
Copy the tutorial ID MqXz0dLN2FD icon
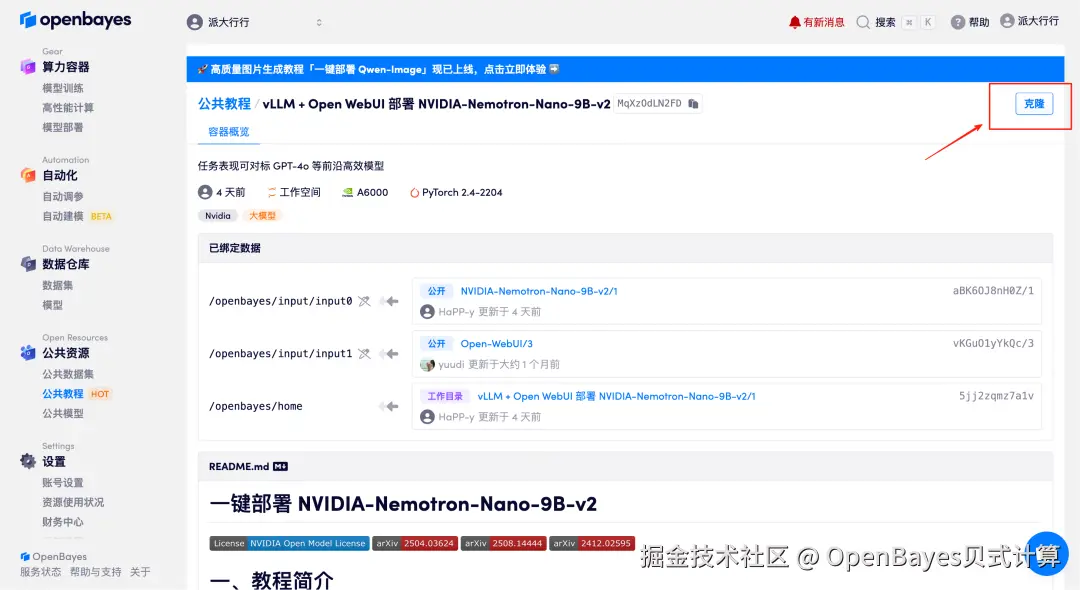(694, 103)
